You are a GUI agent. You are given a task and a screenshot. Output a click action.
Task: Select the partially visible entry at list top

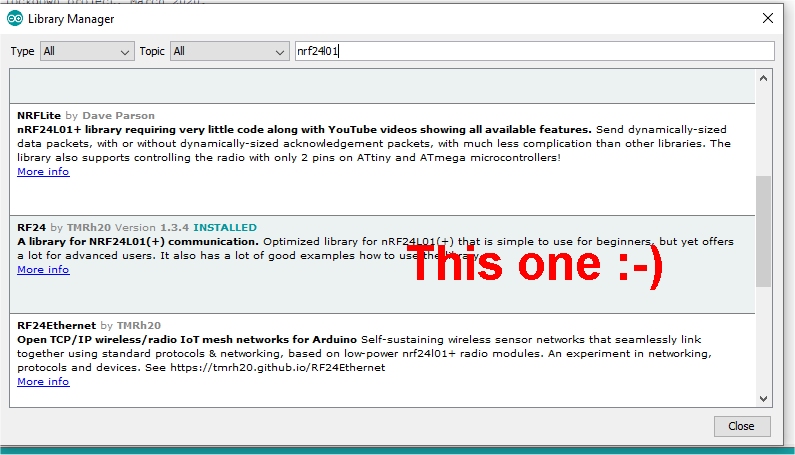click(380, 88)
